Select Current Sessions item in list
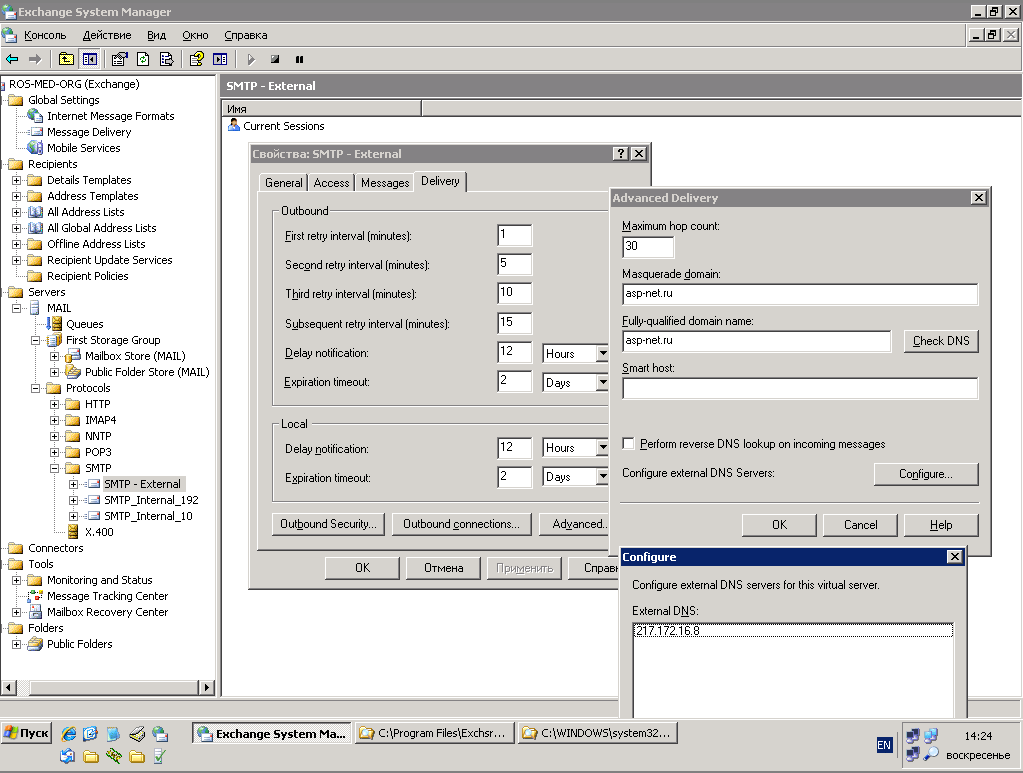 283,126
